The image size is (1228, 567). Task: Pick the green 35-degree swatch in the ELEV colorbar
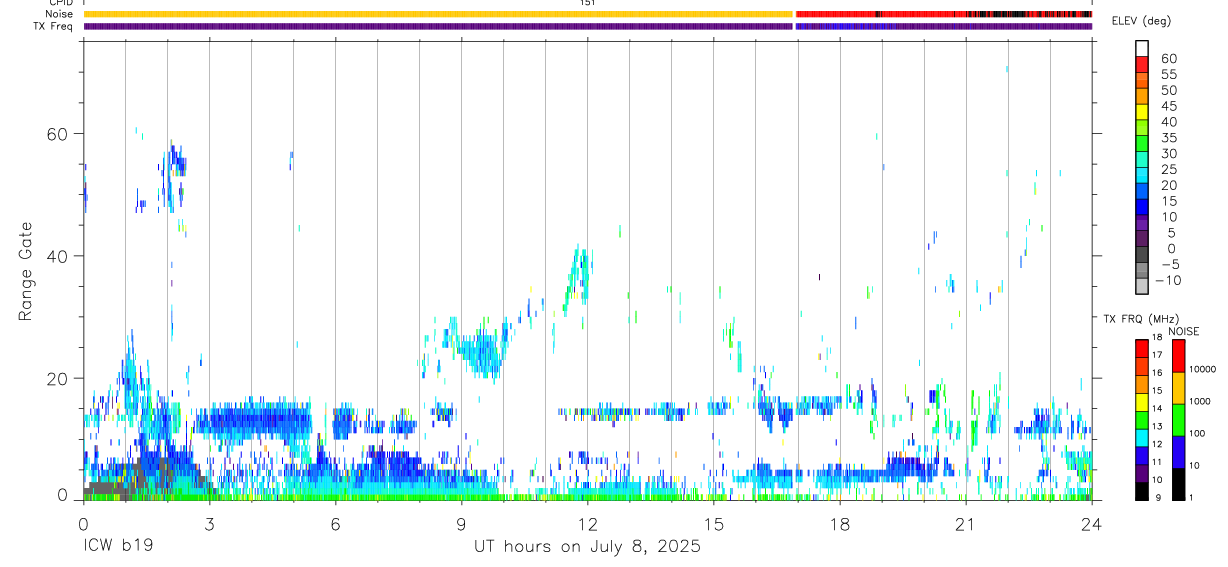(x=1142, y=143)
